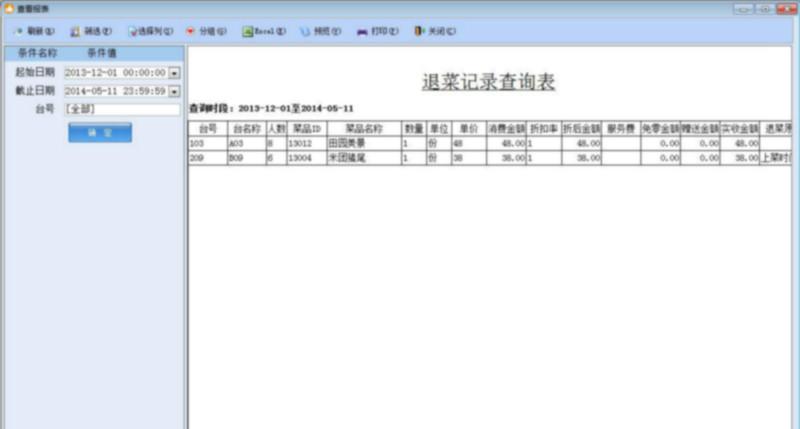Click the 免零金额 table column header
The height and width of the screenshot is (429, 800).
pos(660,129)
